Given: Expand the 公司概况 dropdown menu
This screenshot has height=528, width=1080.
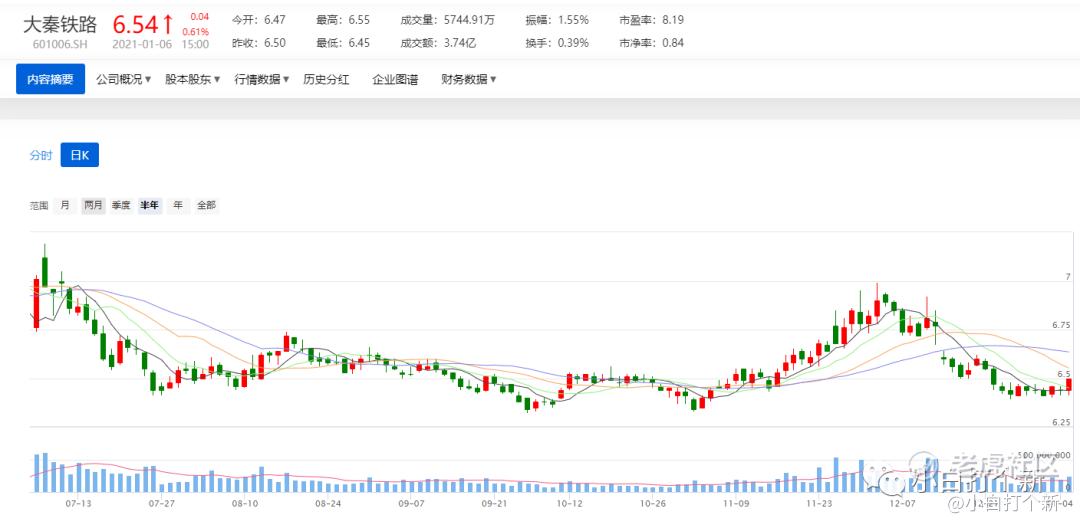Looking at the screenshot, I should point(123,79).
